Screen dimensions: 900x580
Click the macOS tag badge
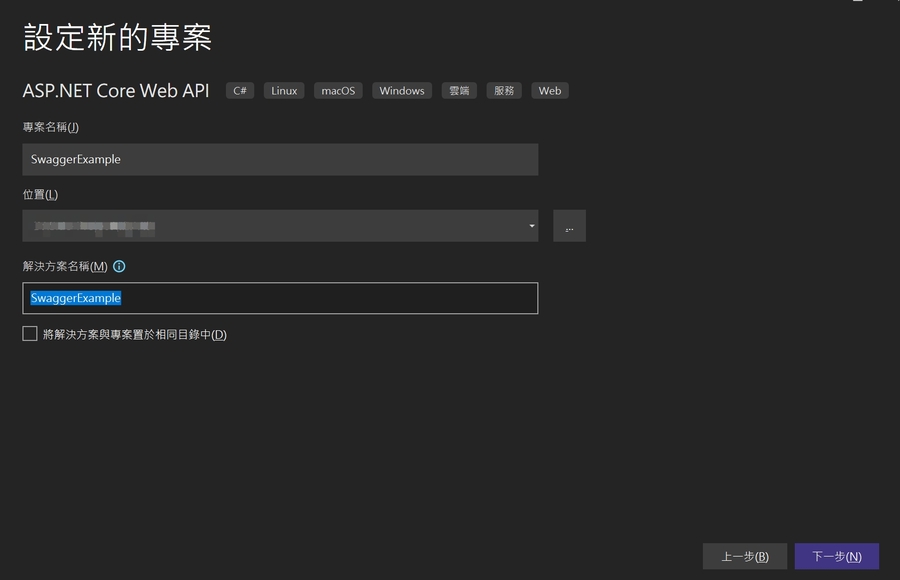coord(337,90)
